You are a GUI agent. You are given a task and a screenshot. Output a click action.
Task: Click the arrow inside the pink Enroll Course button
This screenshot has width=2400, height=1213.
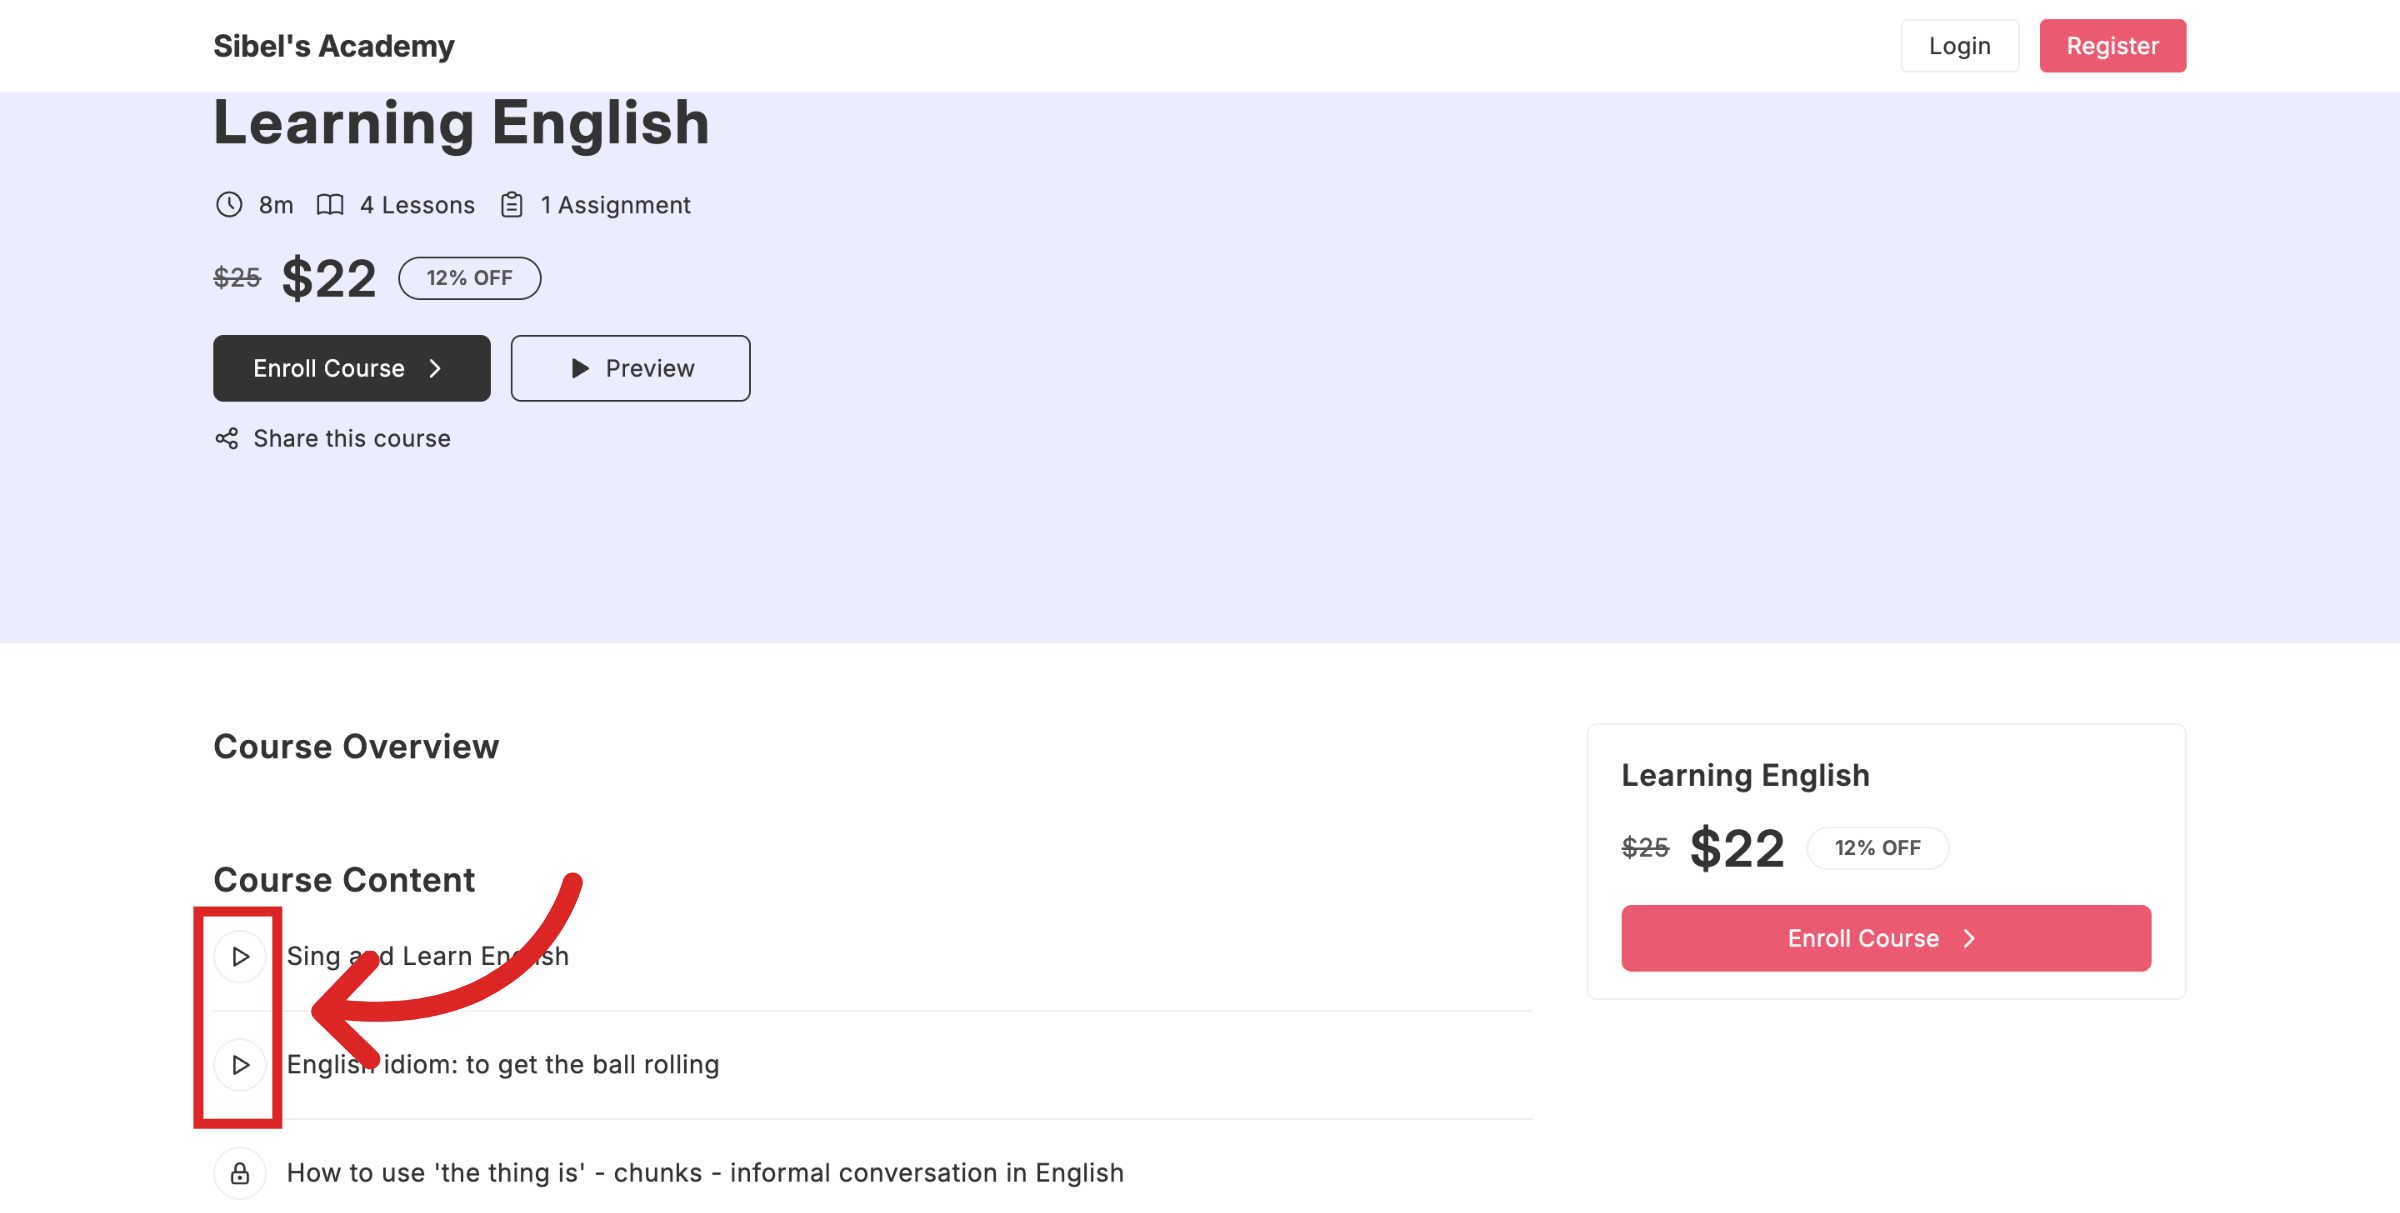(1969, 938)
